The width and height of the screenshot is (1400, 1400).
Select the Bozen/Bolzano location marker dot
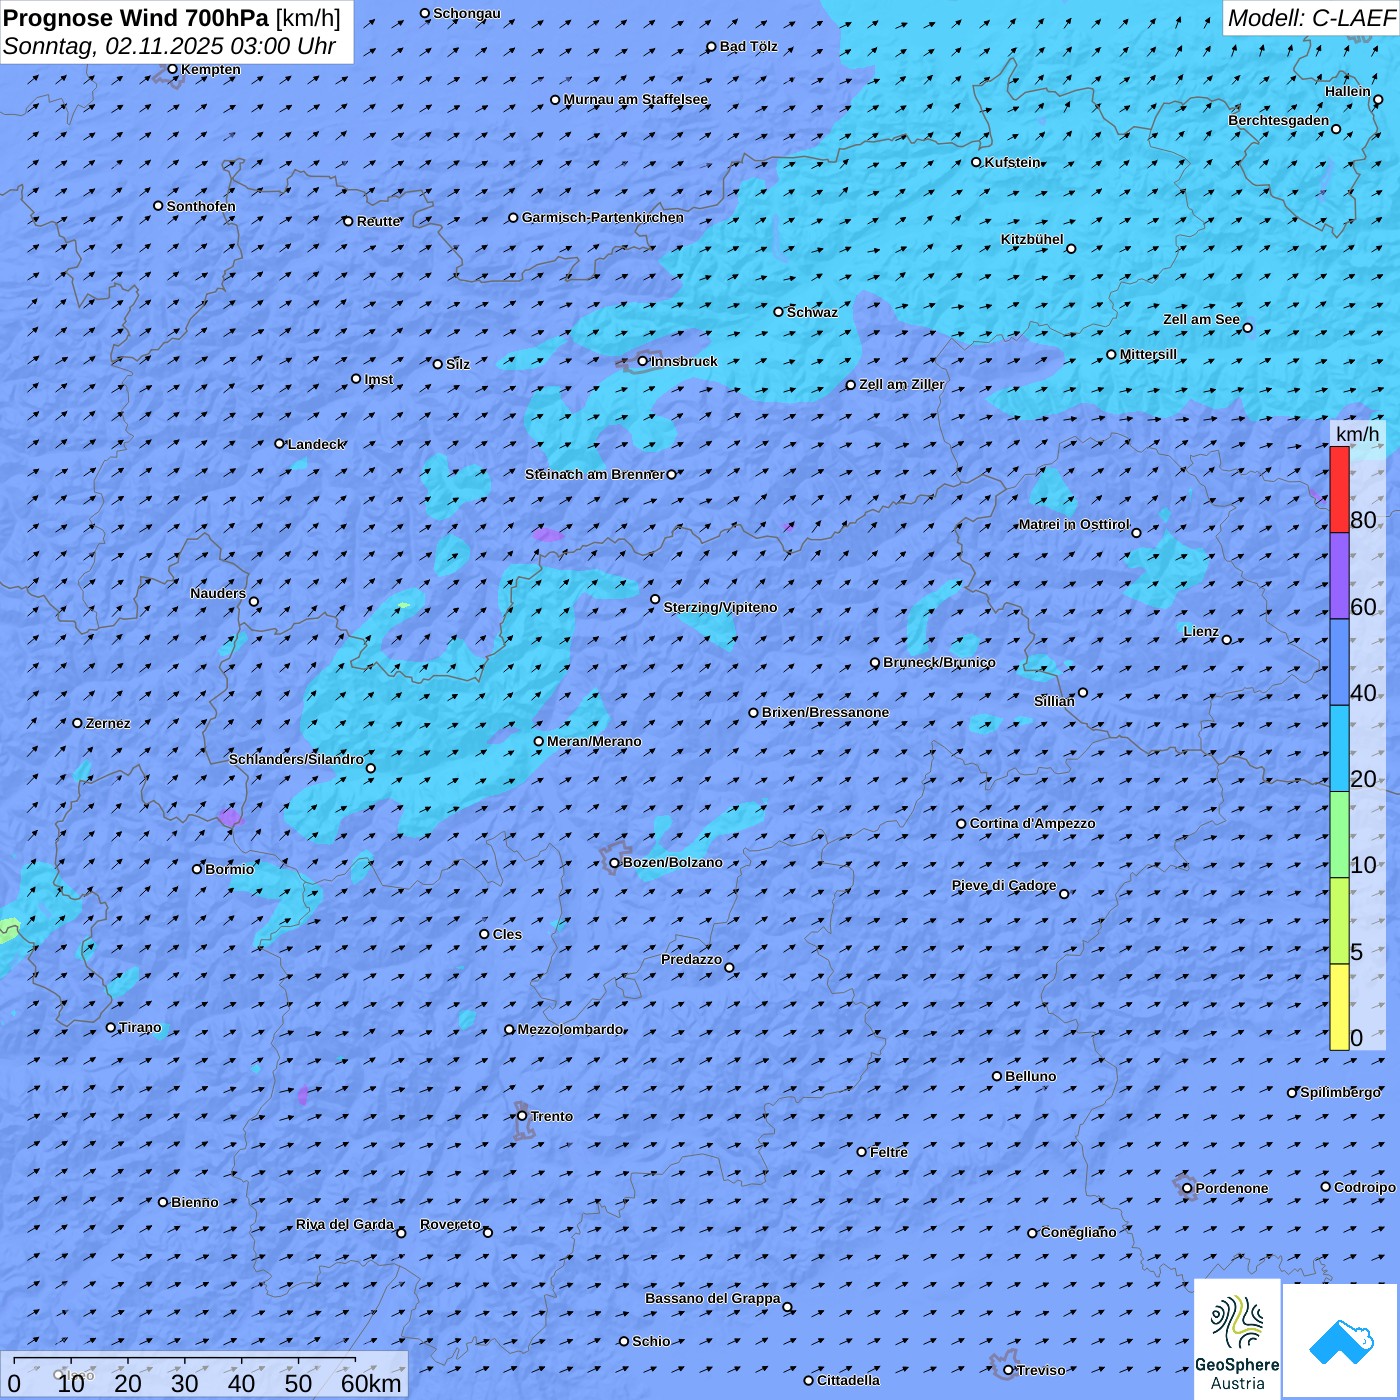pos(615,863)
